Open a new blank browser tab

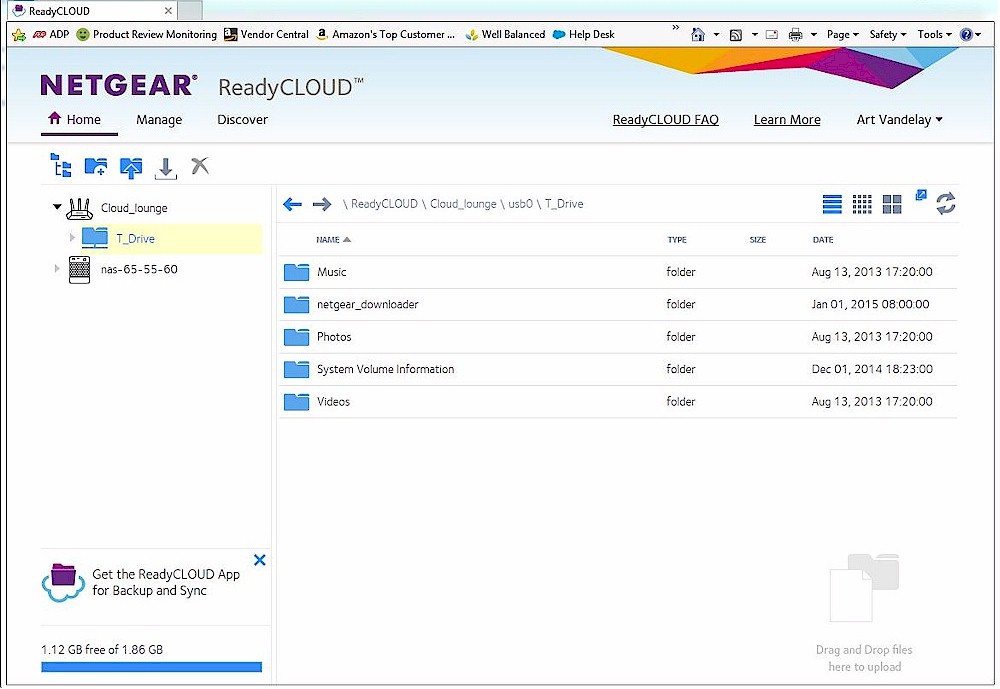[190, 11]
